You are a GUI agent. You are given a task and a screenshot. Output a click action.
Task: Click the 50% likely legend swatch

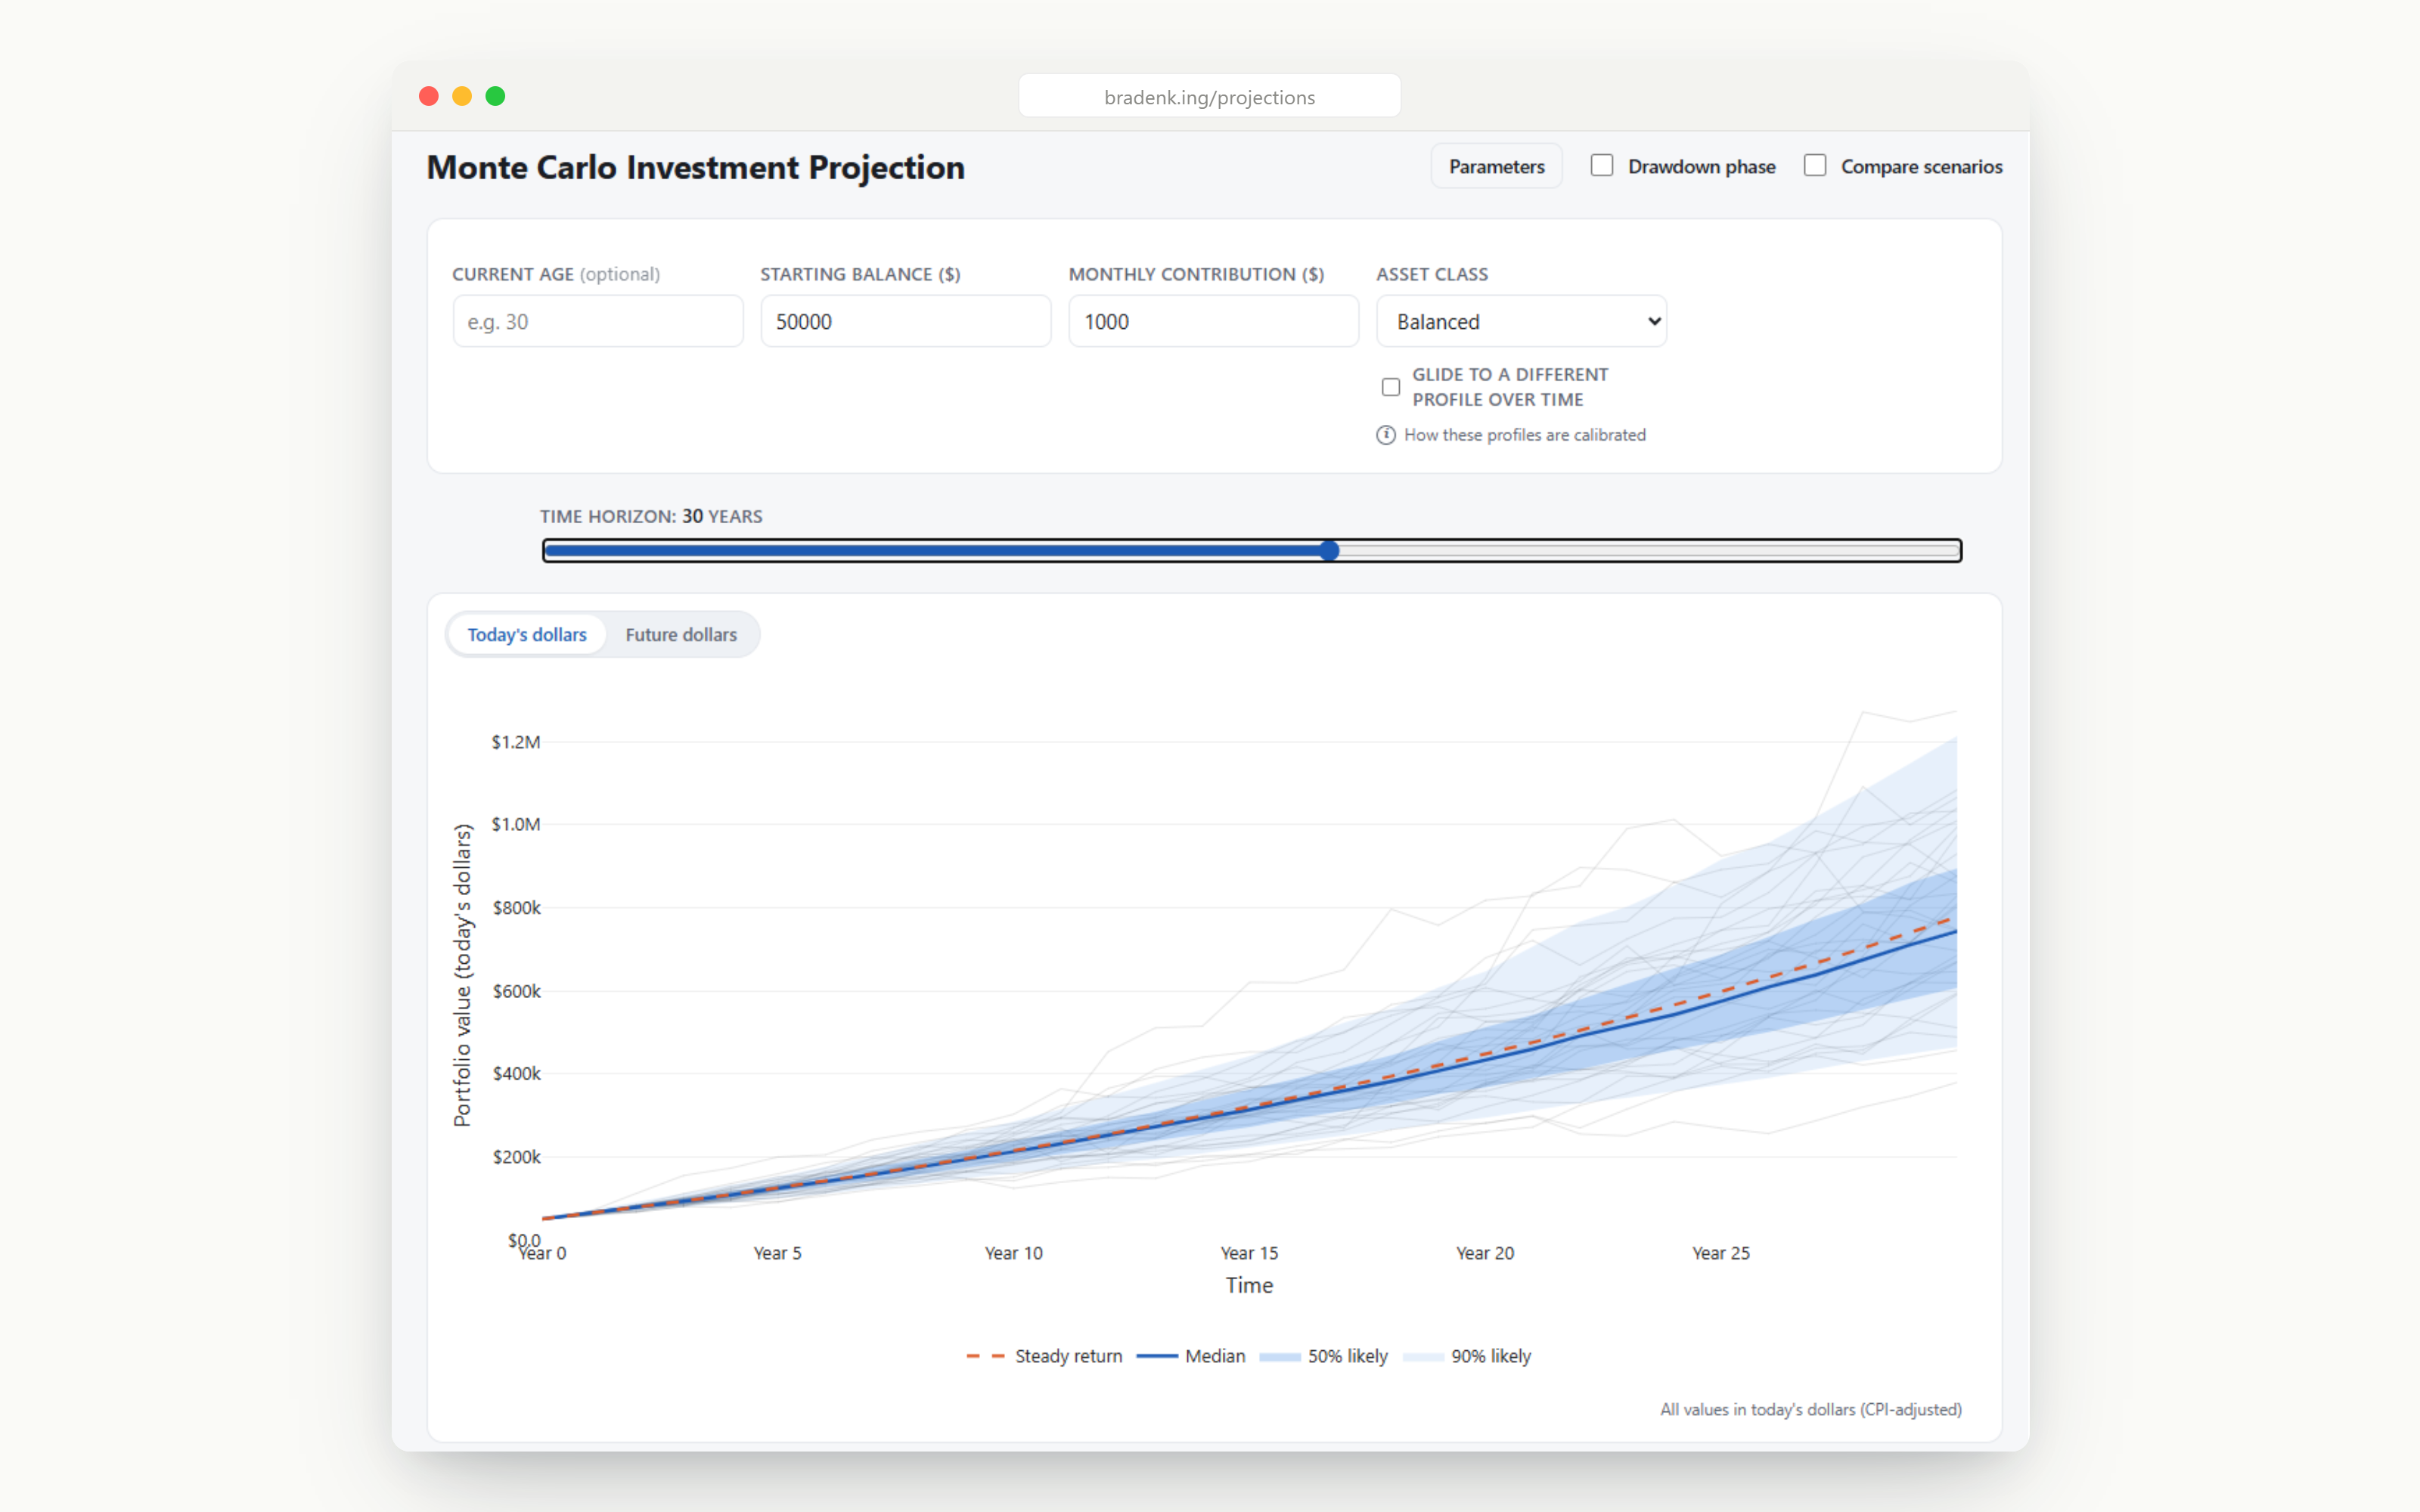click(1280, 1357)
